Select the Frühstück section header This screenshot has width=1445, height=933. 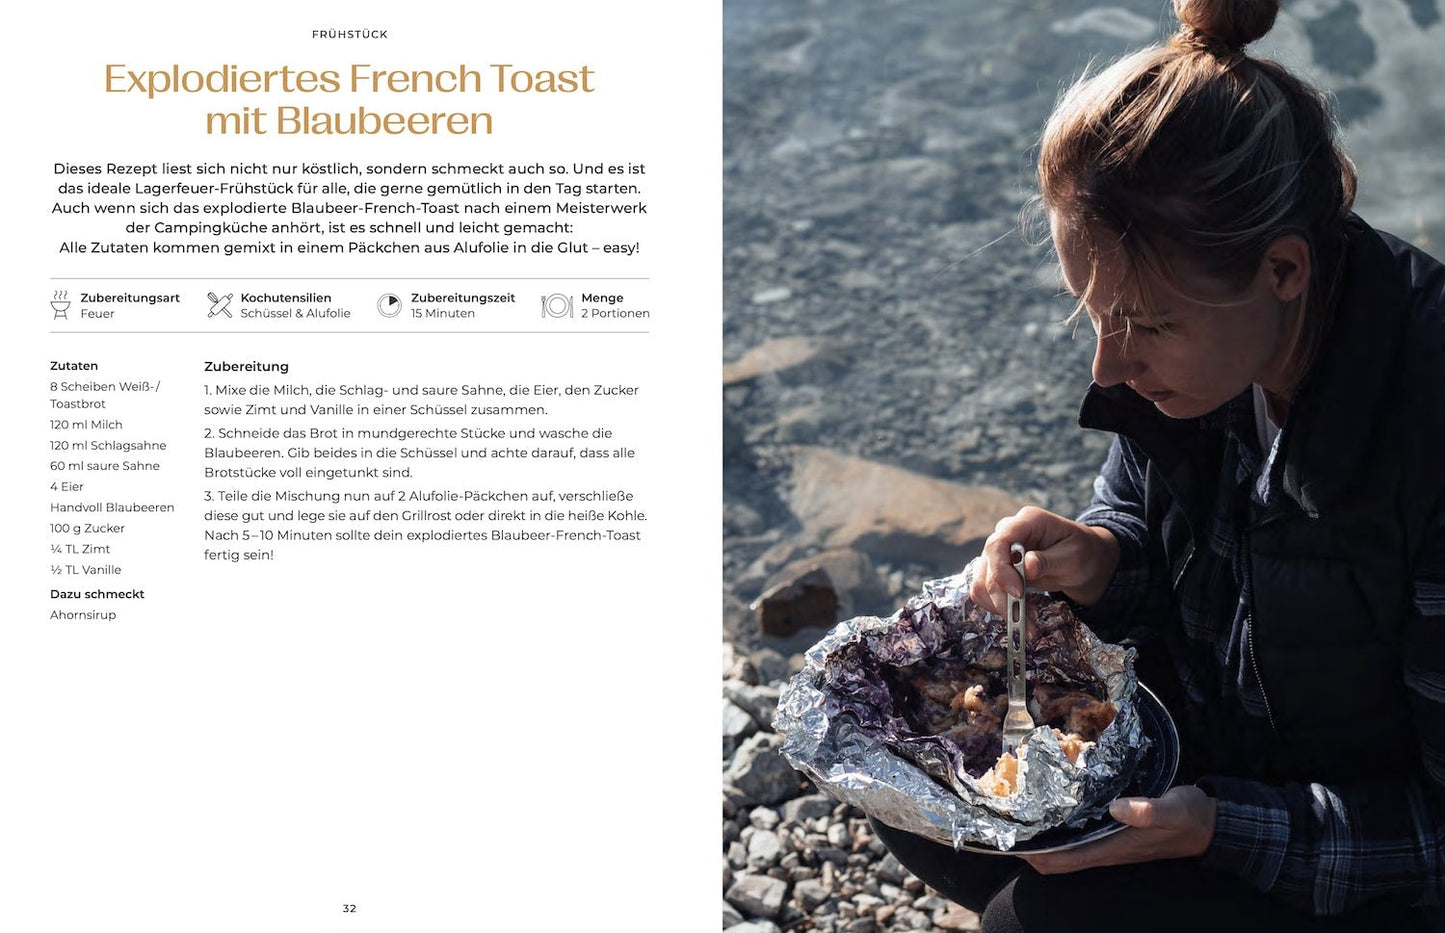tap(350, 34)
